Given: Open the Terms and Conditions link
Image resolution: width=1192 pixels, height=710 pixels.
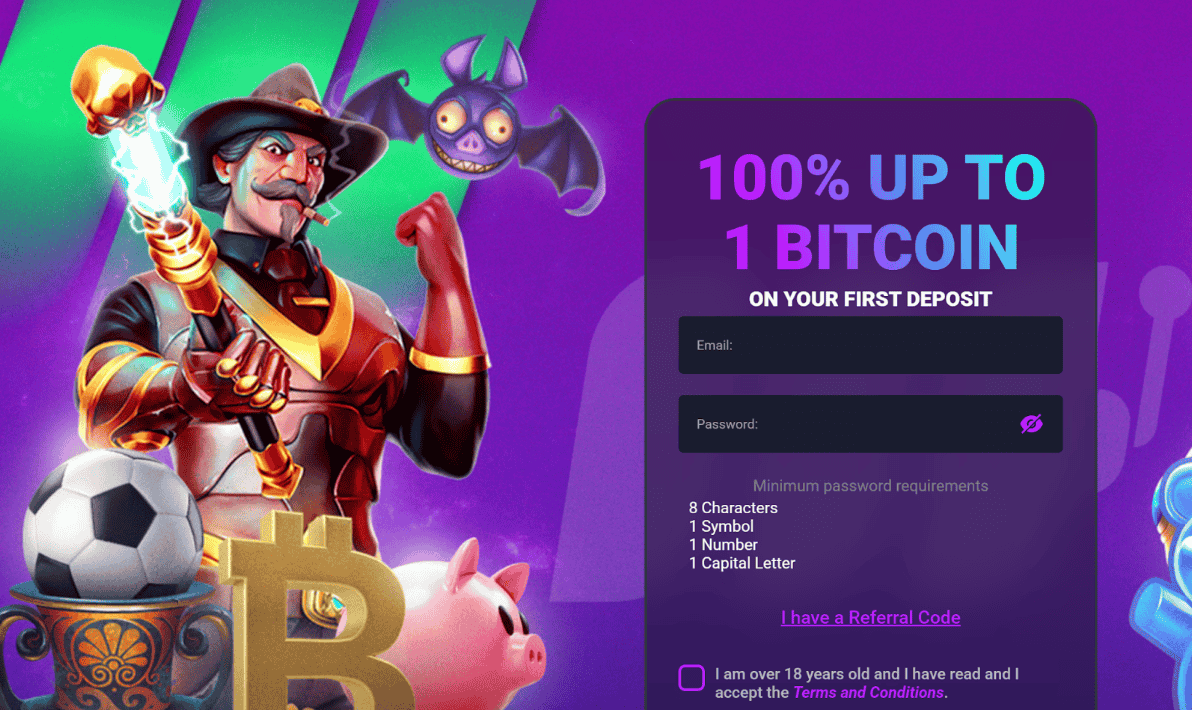Looking at the screenshot, I should point(868,693).
